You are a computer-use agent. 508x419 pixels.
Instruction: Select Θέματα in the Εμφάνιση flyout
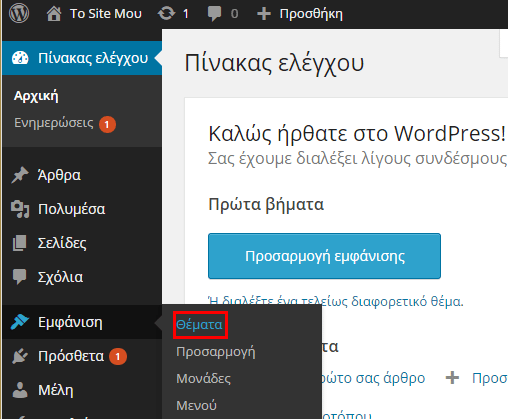pyautogui.click(x=199, y=325)
